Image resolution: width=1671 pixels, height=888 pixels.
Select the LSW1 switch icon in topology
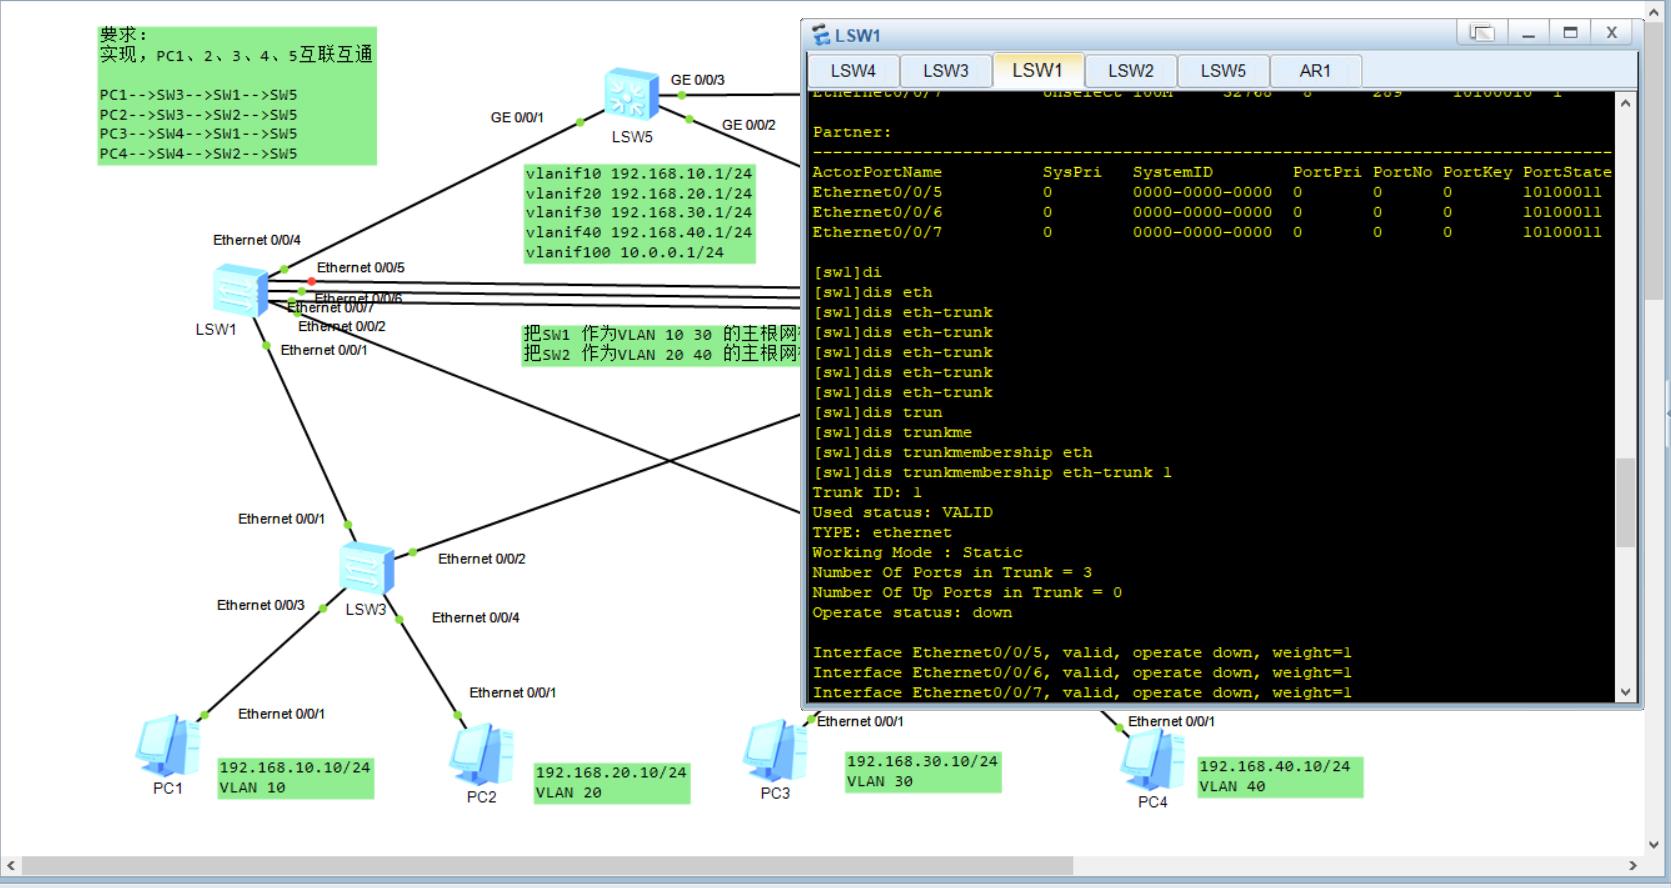[240, 291]
